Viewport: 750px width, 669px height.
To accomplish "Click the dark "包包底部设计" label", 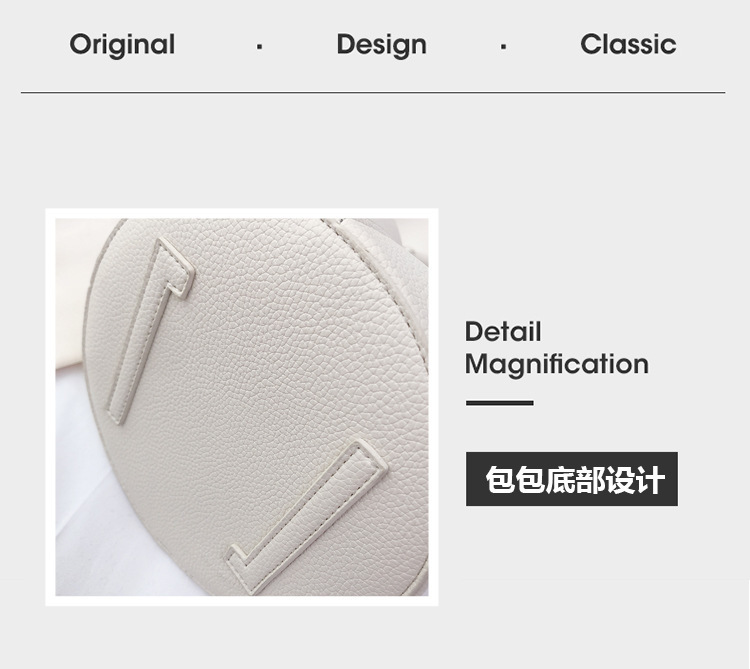I will pos(572,479).
